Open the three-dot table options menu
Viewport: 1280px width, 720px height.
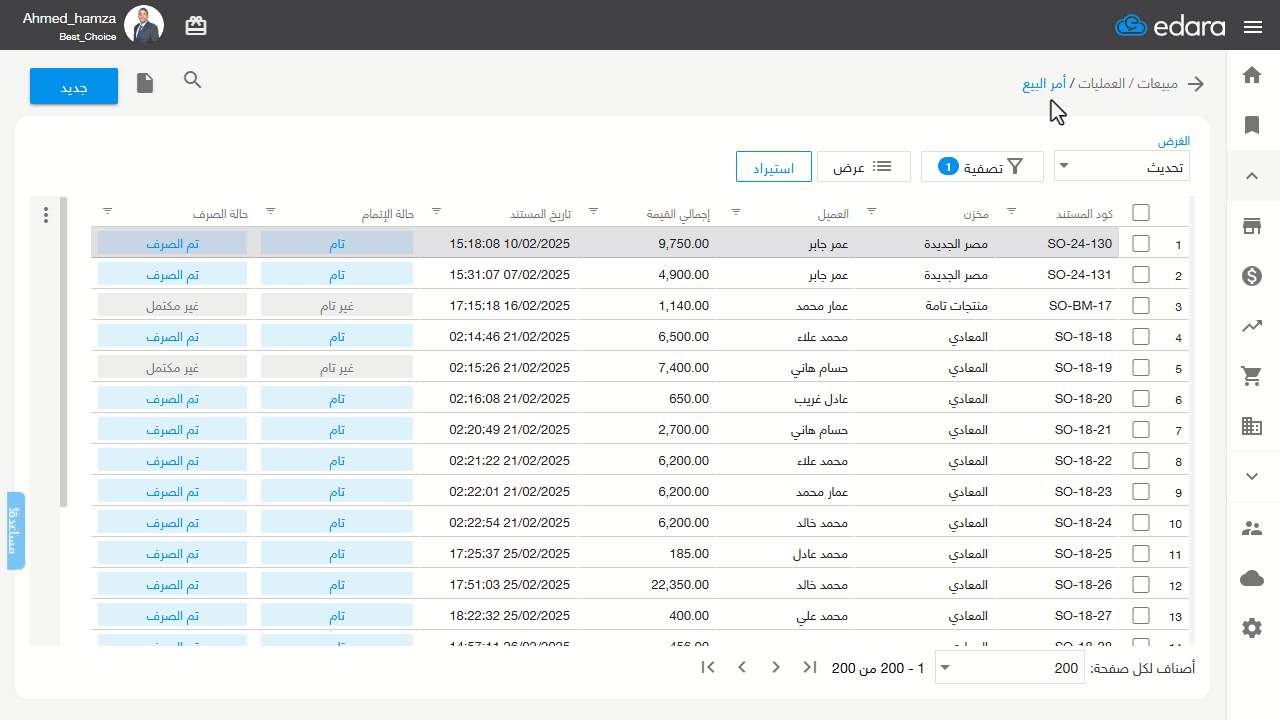pyautogui.click(x=45, y=215)
